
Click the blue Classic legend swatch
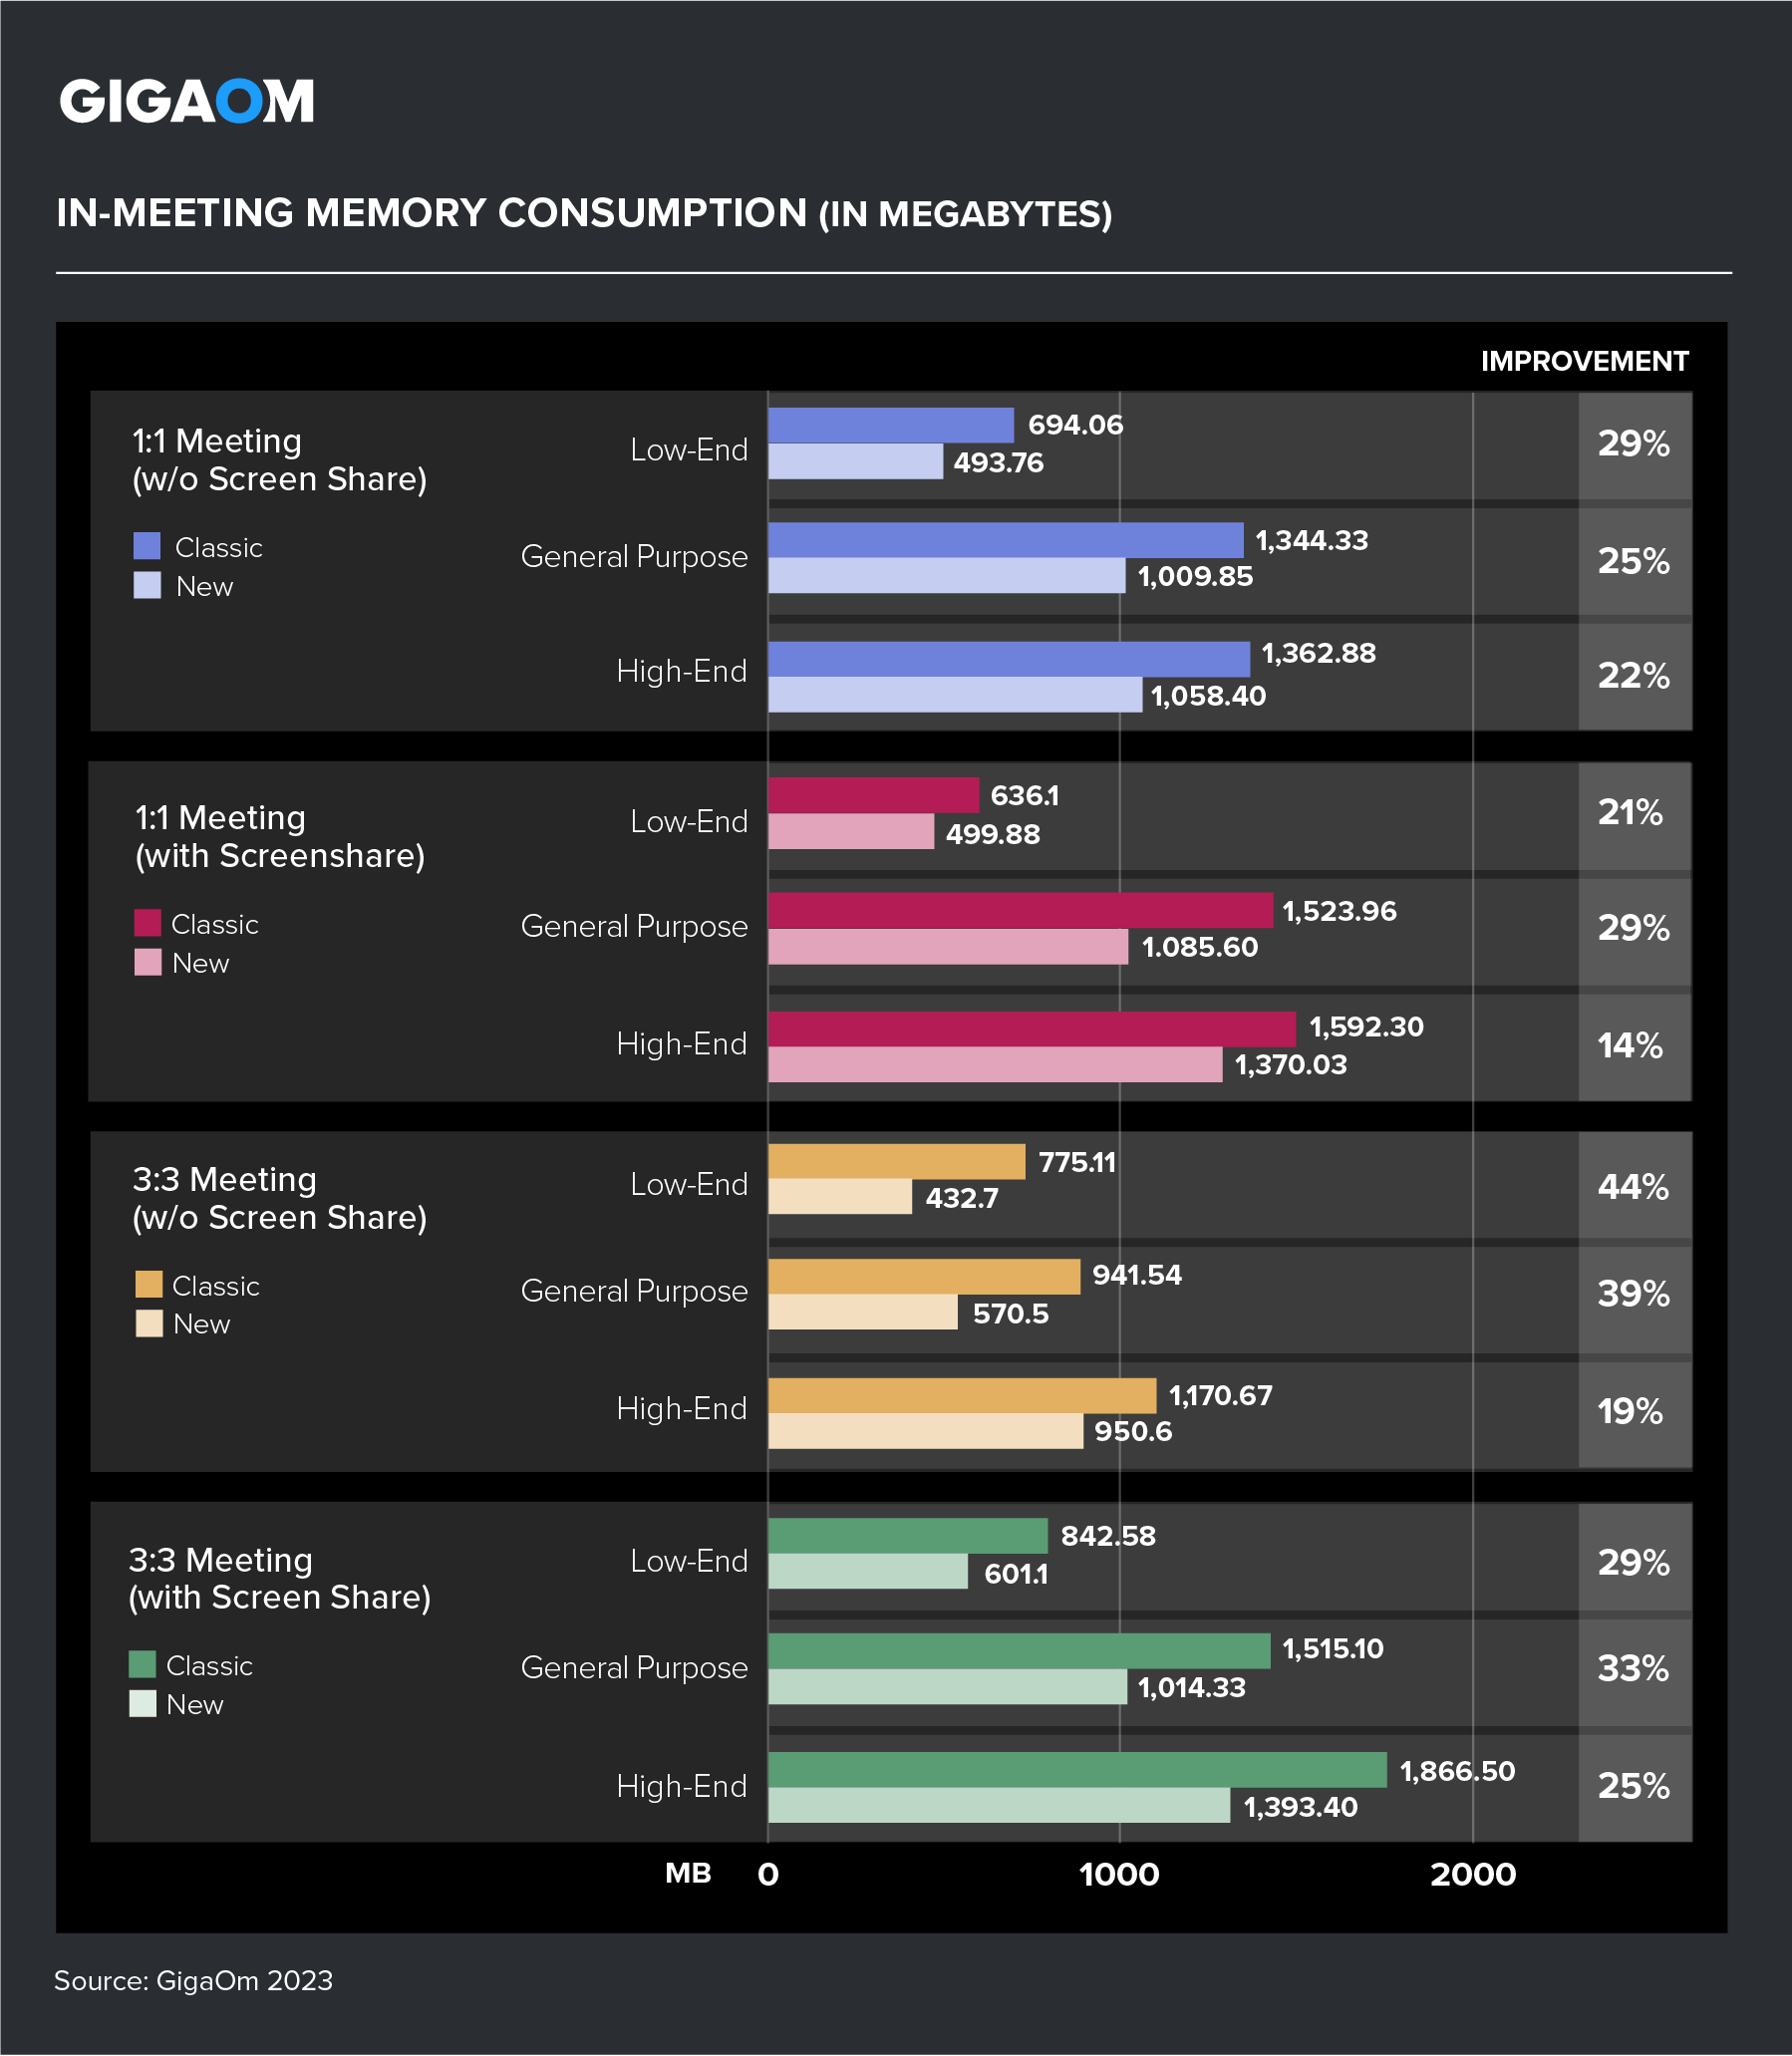point(147,546)
